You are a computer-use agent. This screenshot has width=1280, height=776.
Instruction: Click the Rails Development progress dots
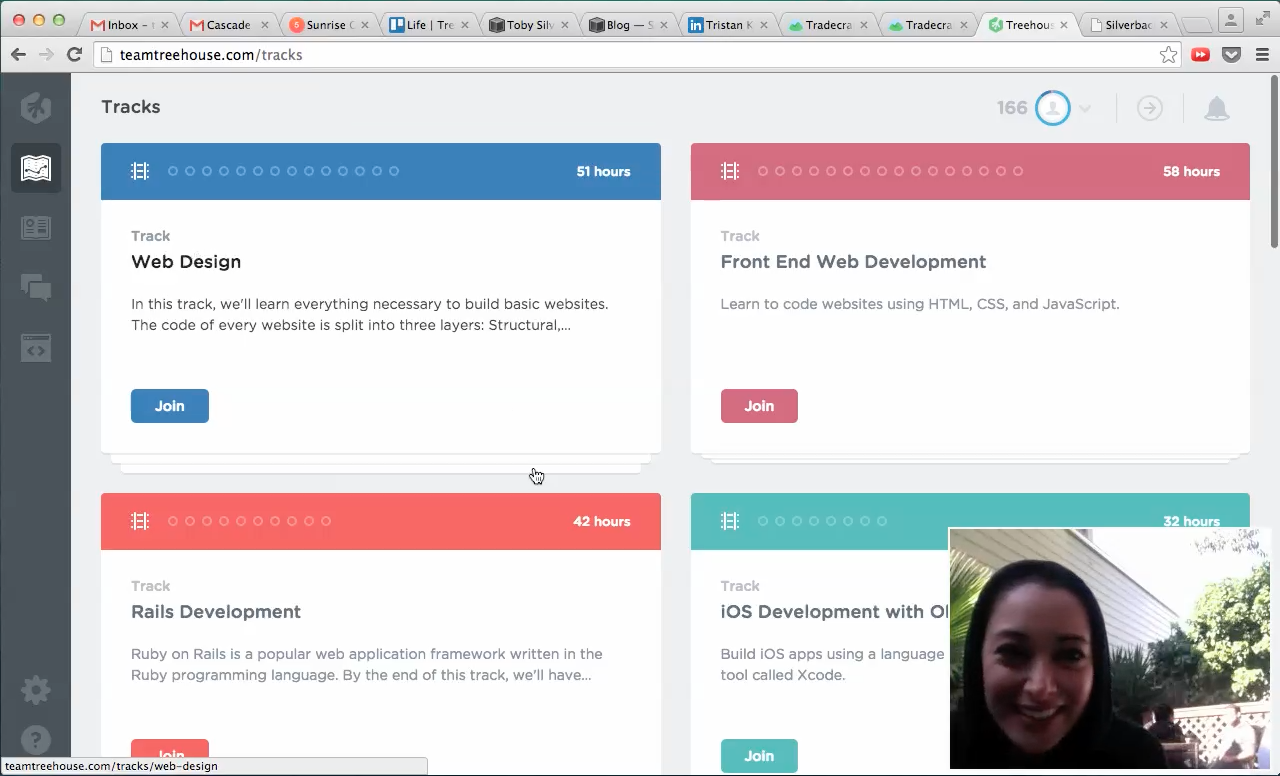coord(249,521)
